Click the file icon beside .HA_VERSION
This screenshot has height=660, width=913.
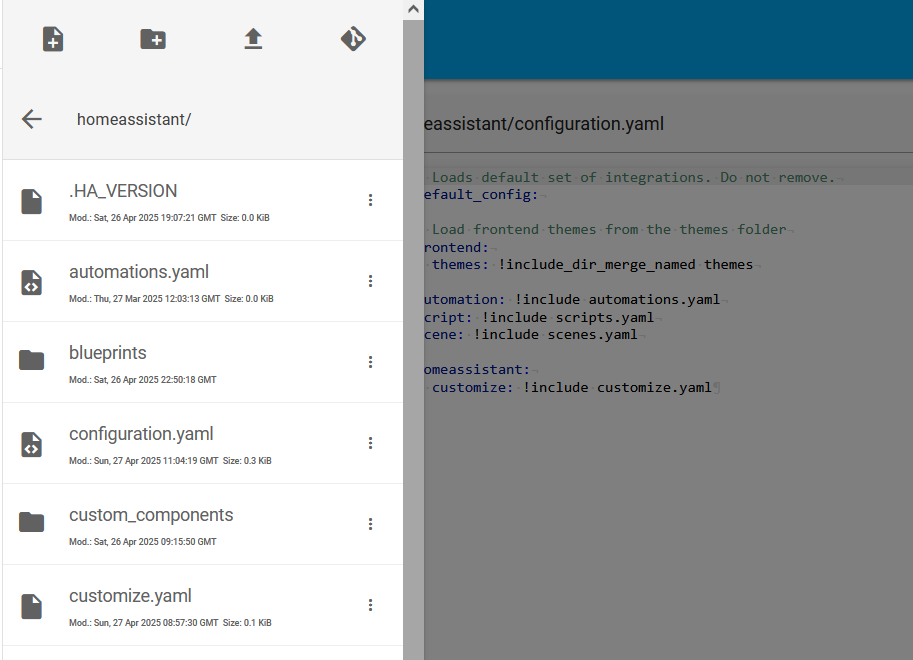coord(31,202)
